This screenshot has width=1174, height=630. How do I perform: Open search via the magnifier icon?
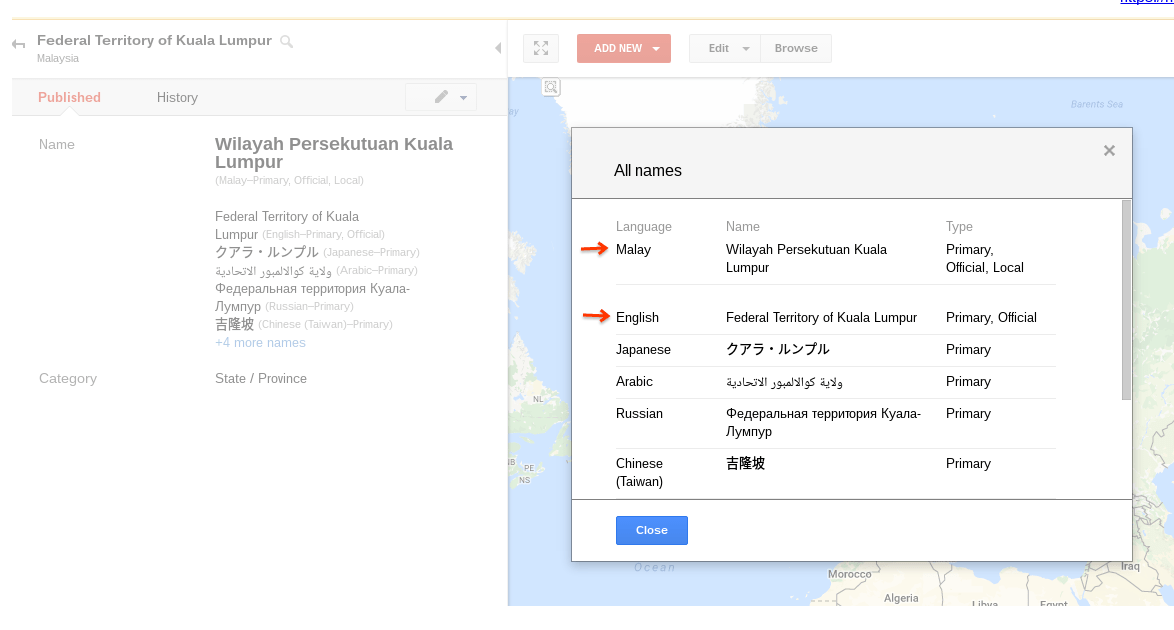[285, 40]
